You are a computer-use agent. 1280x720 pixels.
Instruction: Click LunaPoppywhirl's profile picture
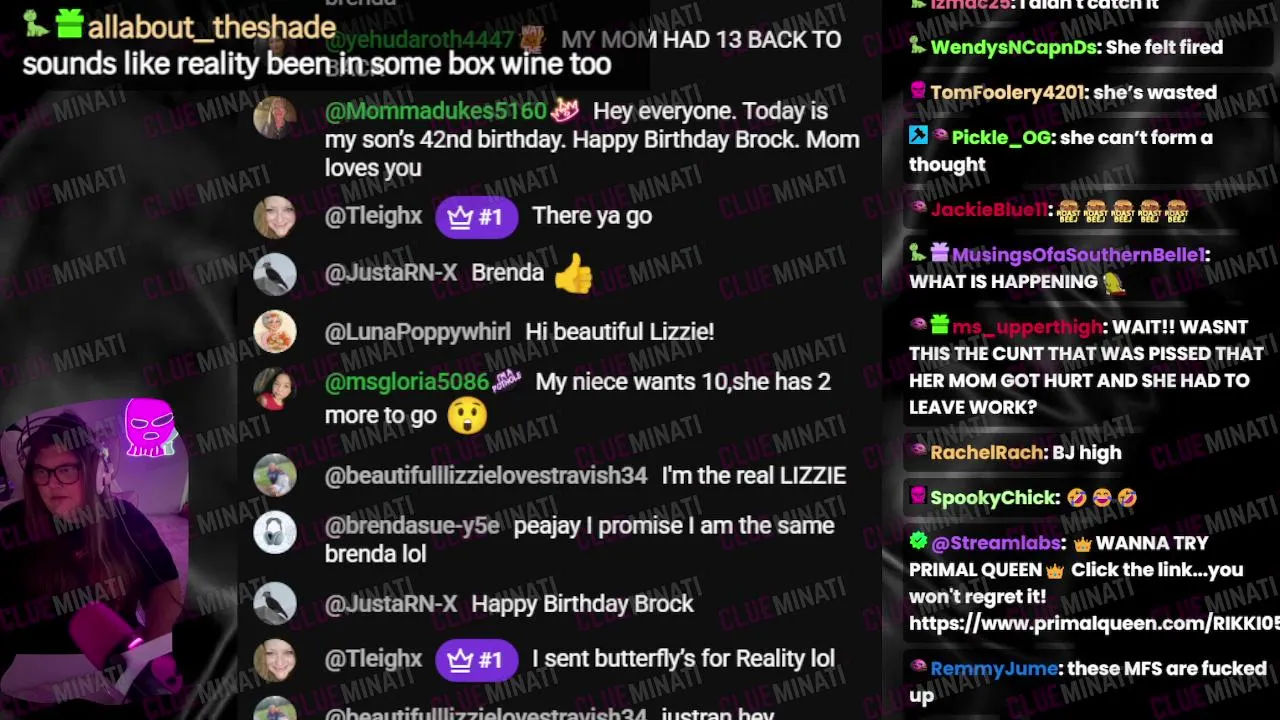click(275, 332)
